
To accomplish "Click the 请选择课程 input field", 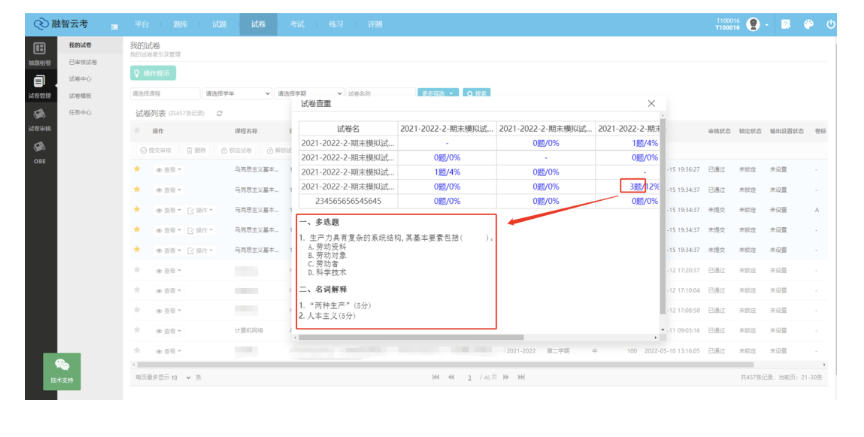I will point(162,93).
